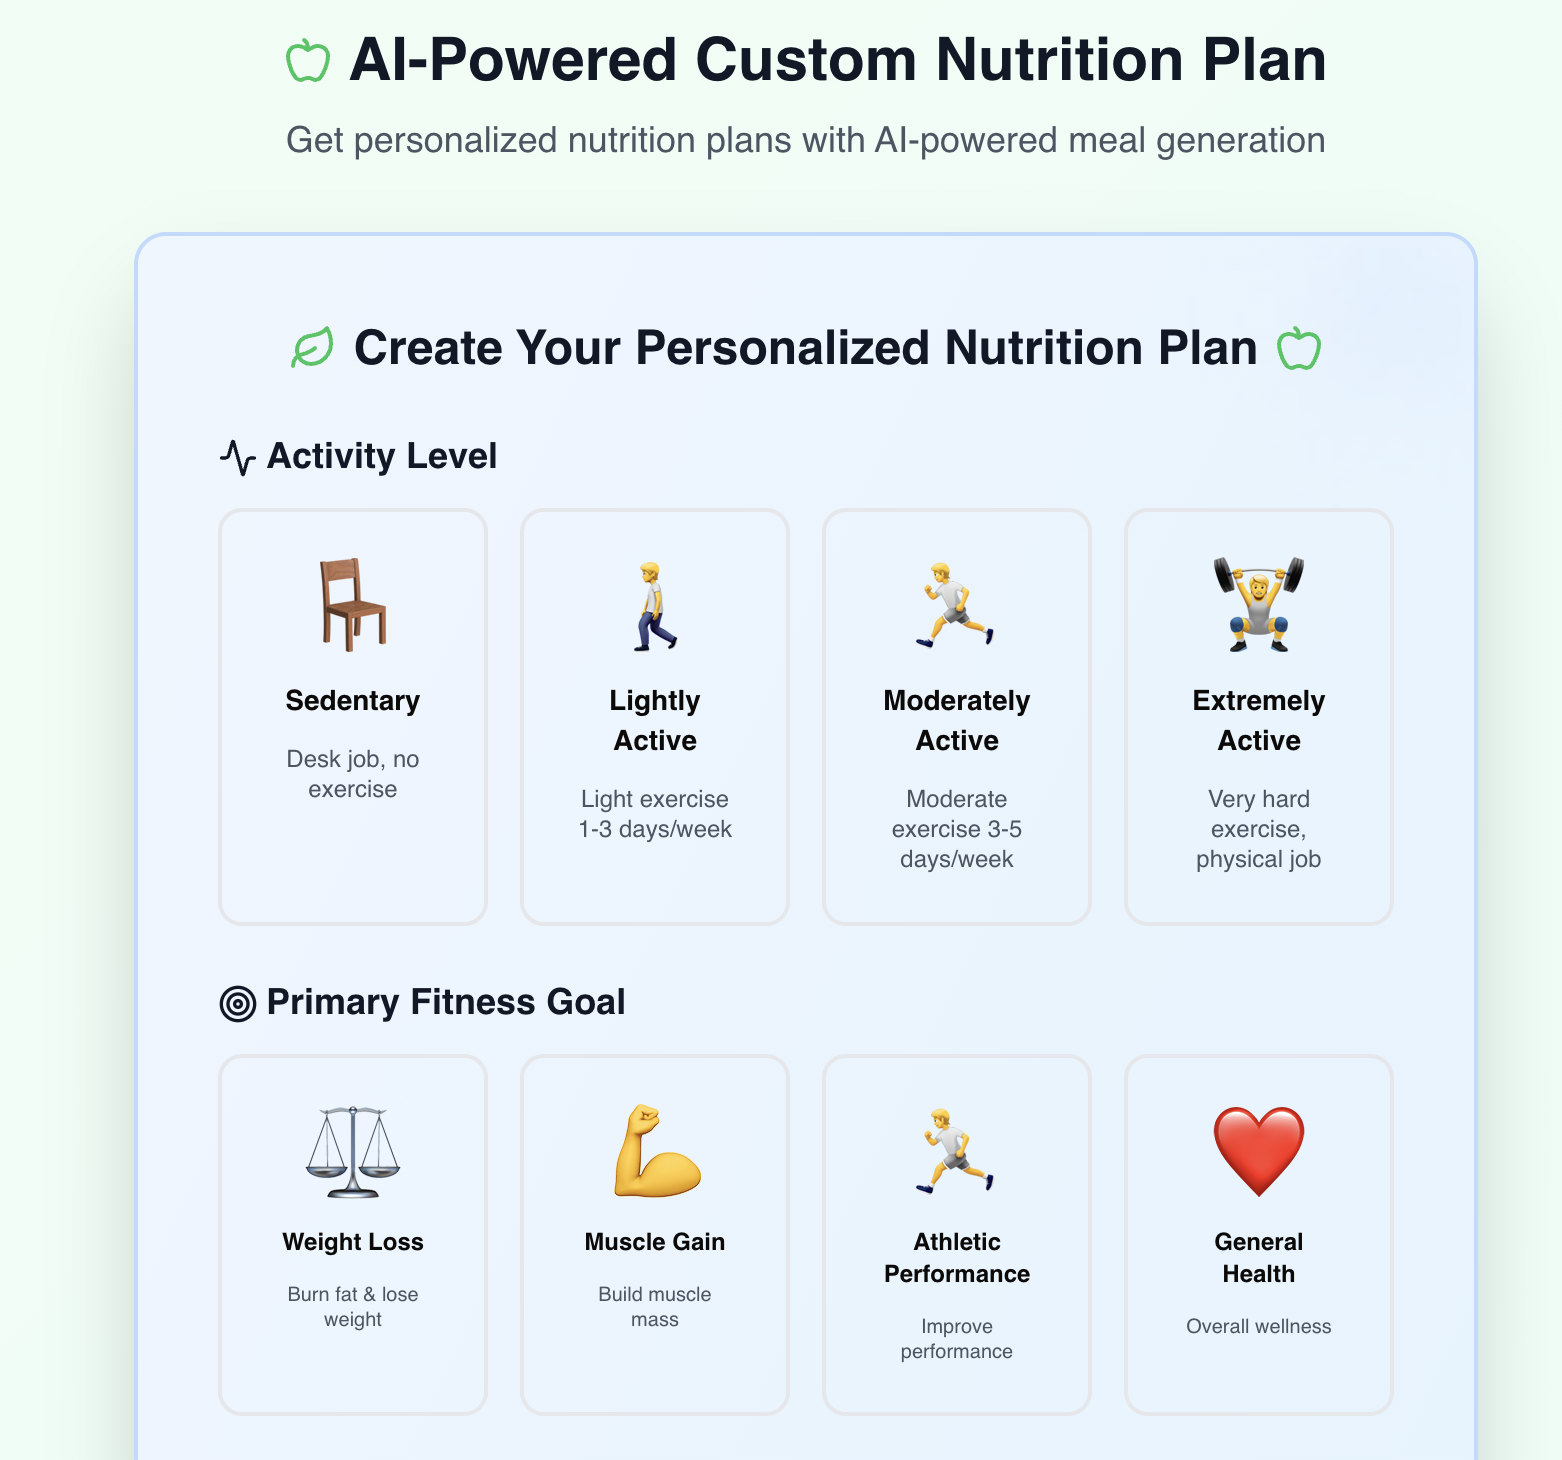The height and width of the screenshot is (1460, 1562).
Task: Choose the Moderately Active activity option
Action: click(x=956, y=715)
